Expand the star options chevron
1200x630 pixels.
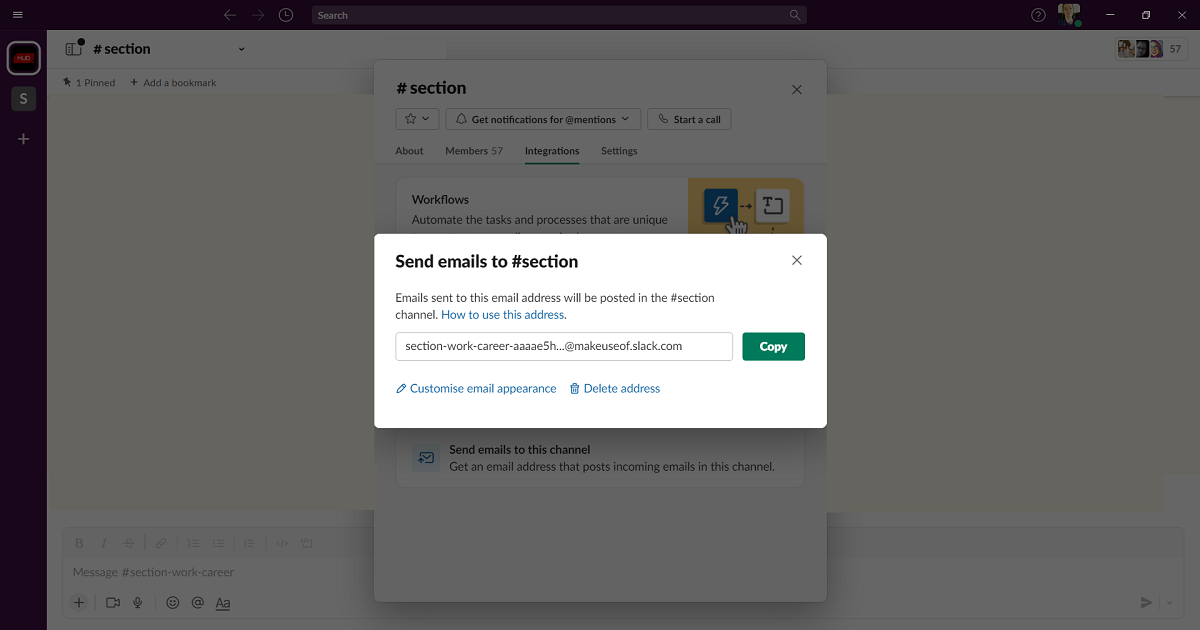click(x=426, y=118)
